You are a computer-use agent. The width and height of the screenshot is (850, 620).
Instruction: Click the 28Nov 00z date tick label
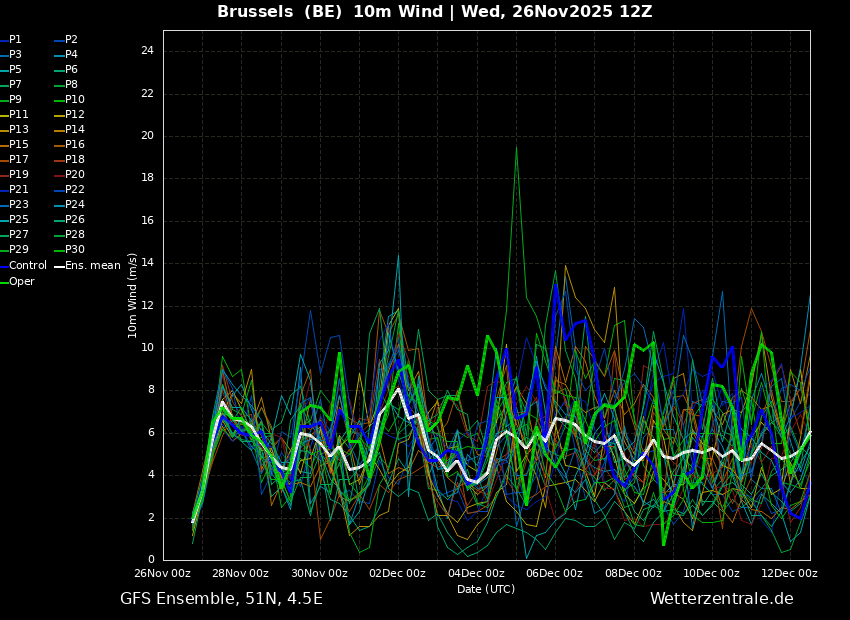pos(240,573)
